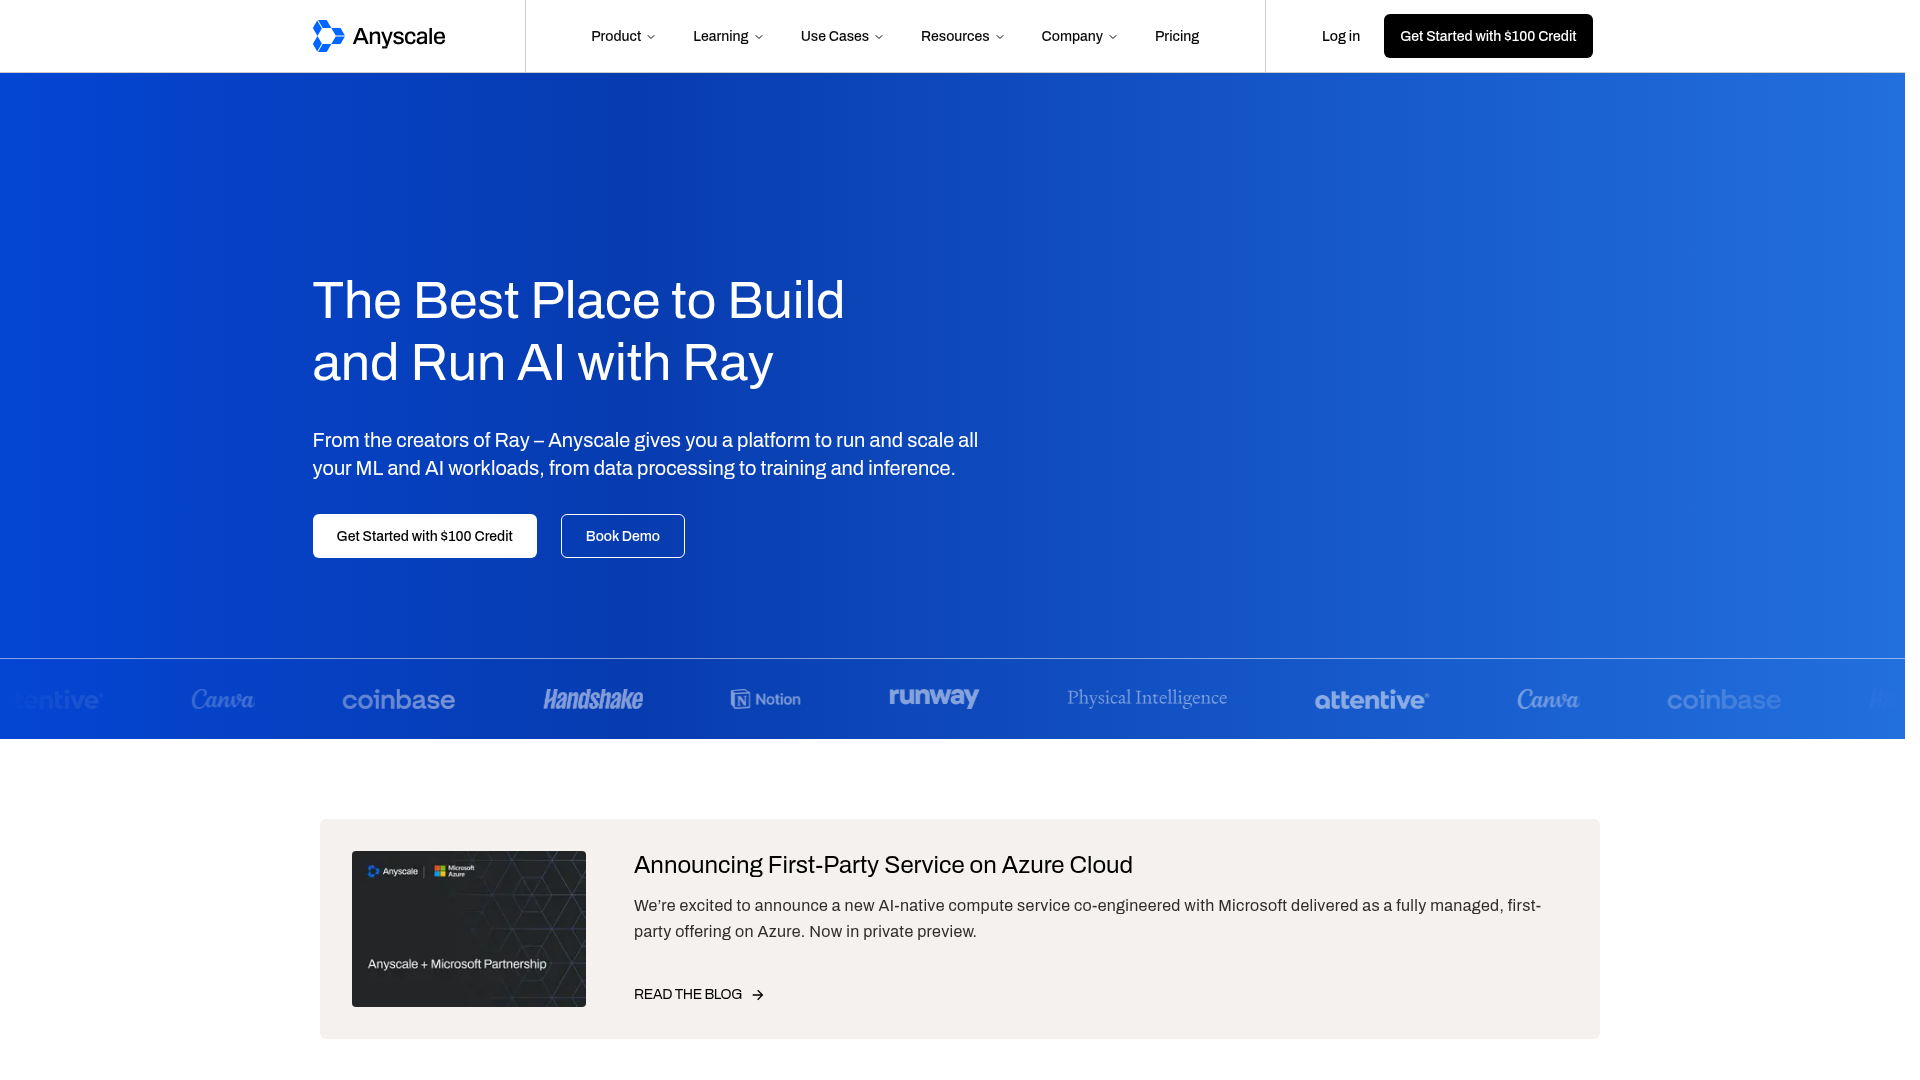Open the Resources dropdown

[961, 36]
